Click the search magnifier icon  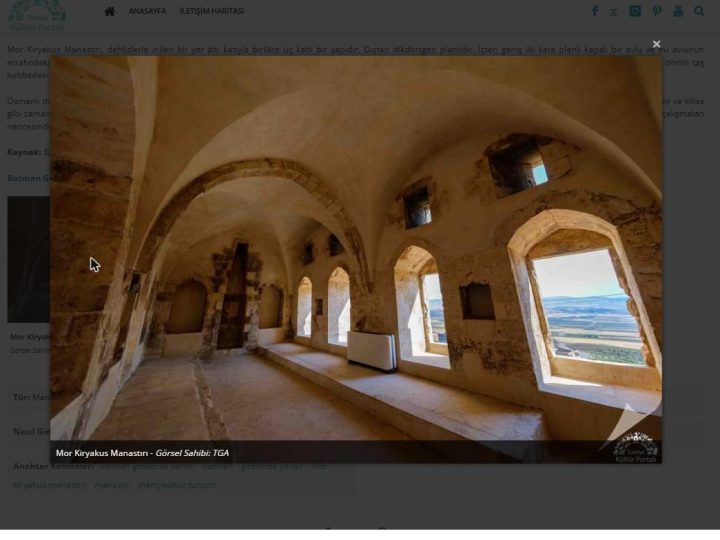(x=699, y=11)
